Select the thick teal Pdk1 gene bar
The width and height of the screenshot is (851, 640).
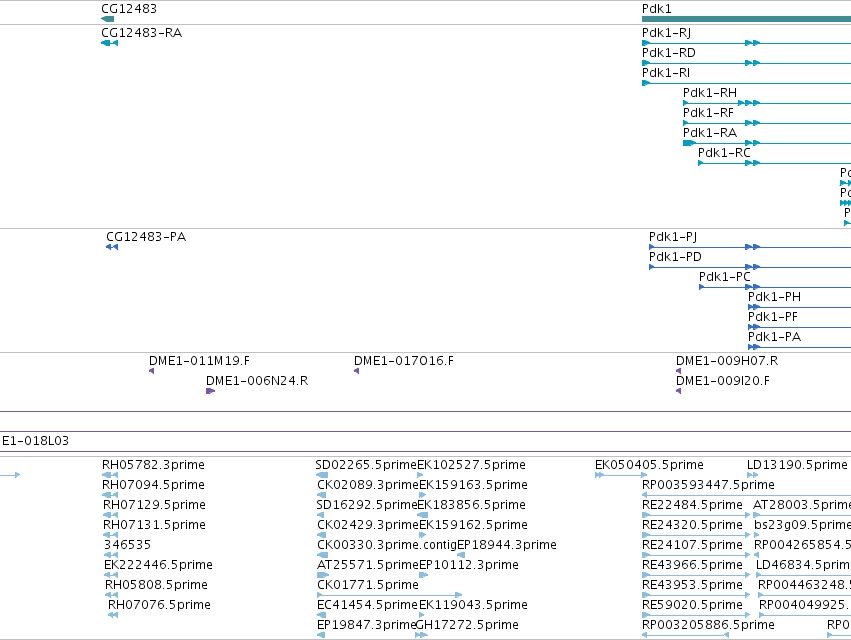point(746,19)
